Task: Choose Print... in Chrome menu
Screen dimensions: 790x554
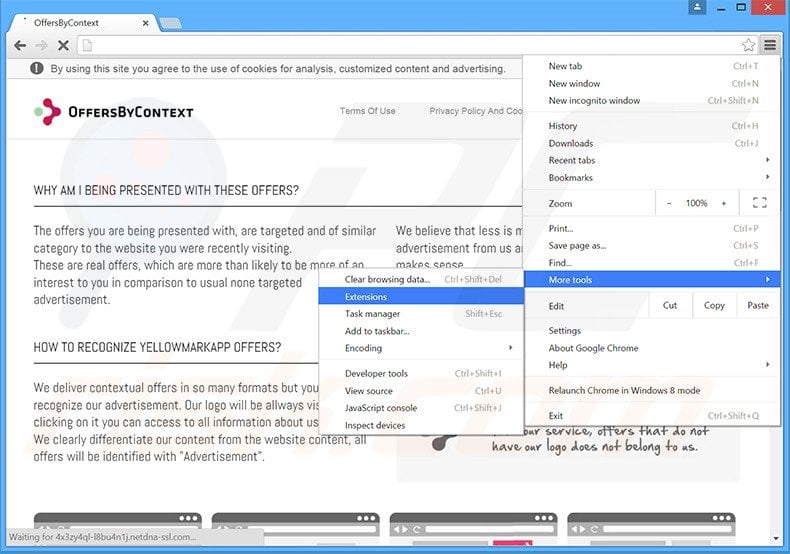Action: [x=652, y=229]
